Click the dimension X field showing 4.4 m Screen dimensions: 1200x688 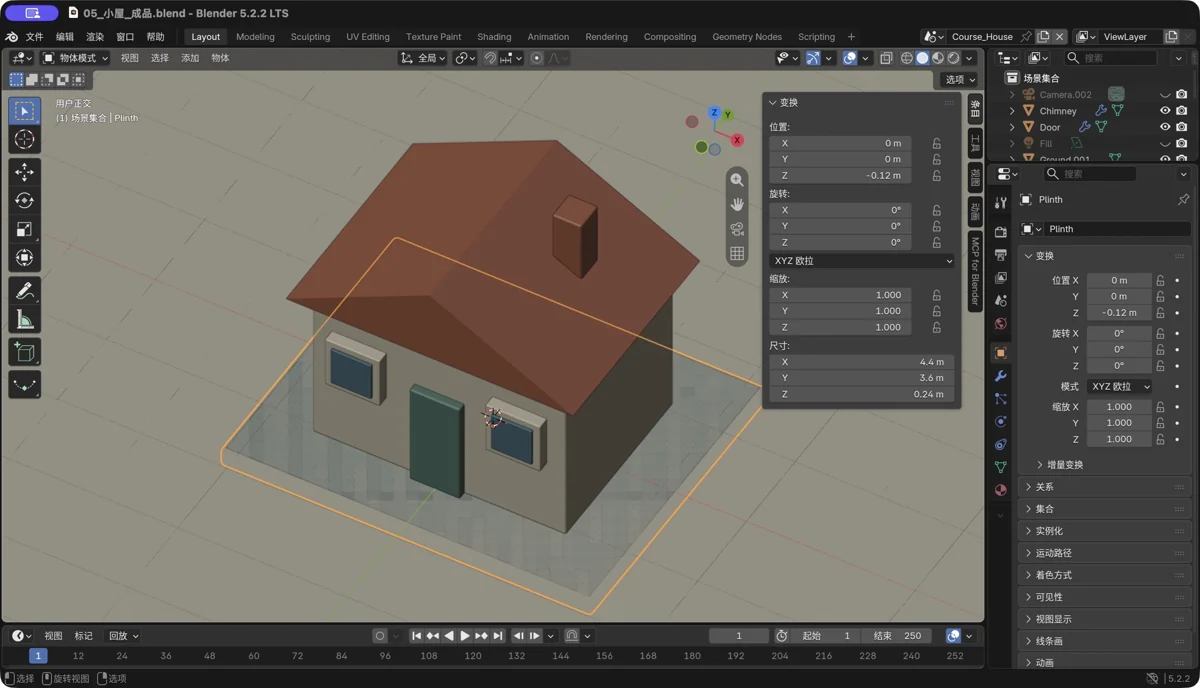tap(861, 362)
